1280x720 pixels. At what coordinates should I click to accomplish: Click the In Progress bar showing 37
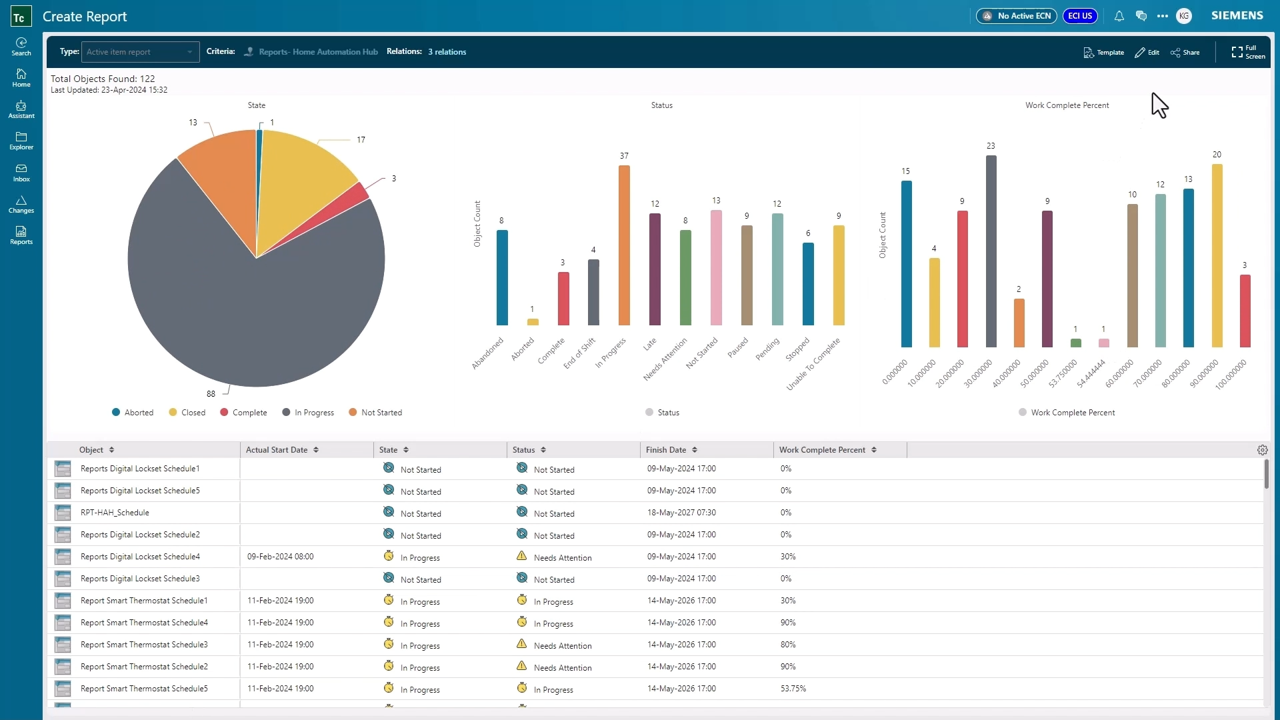(624, 245)
